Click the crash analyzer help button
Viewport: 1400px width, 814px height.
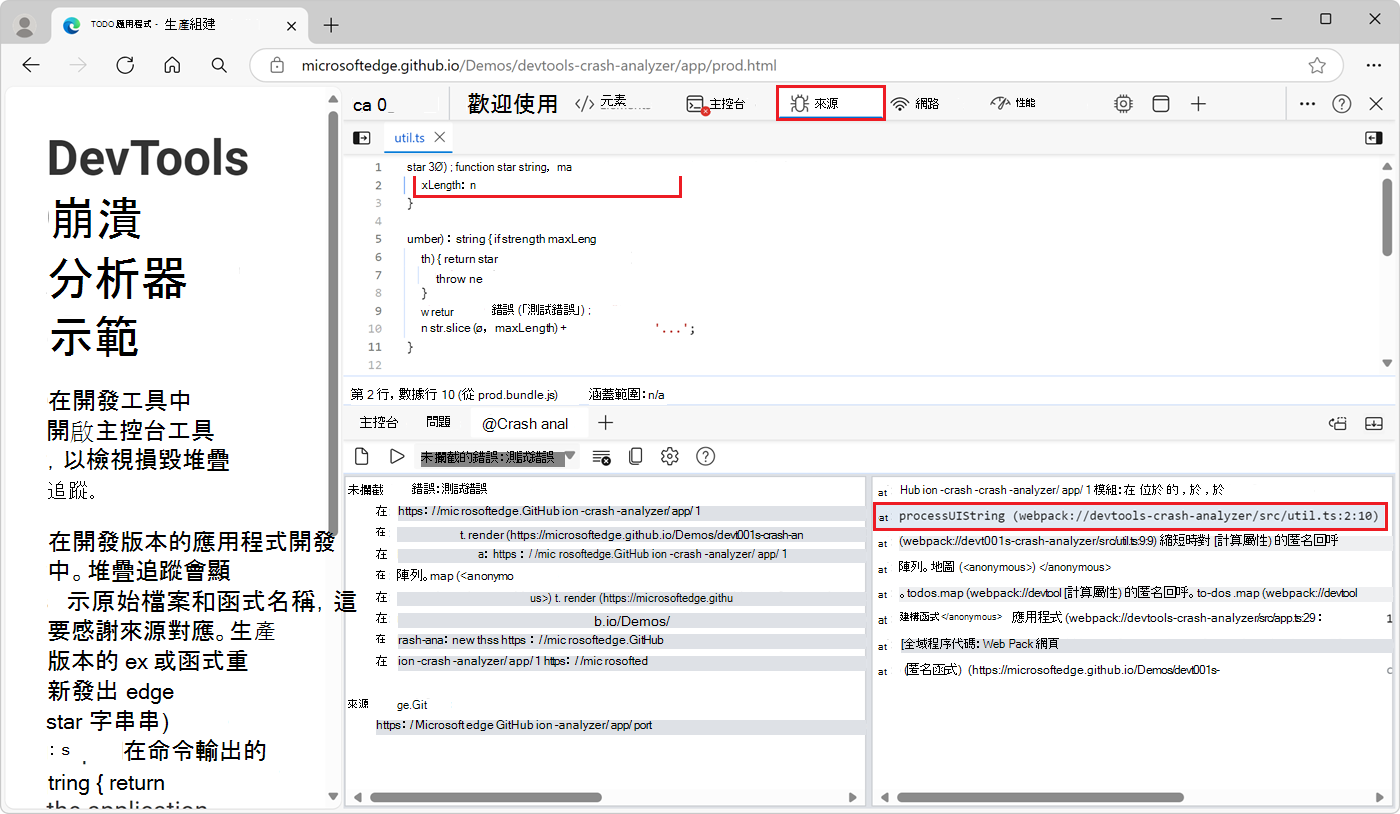click(705, 456)
